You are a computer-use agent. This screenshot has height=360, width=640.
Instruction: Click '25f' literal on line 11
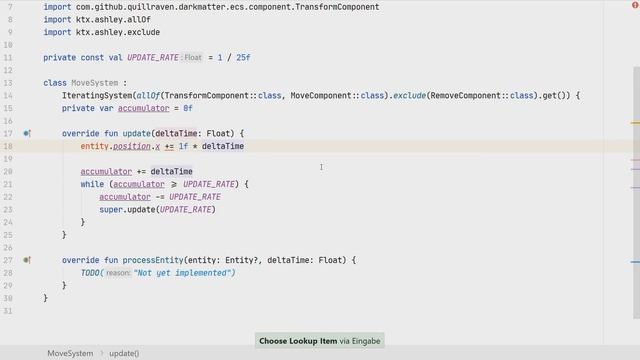pos(243,58)
